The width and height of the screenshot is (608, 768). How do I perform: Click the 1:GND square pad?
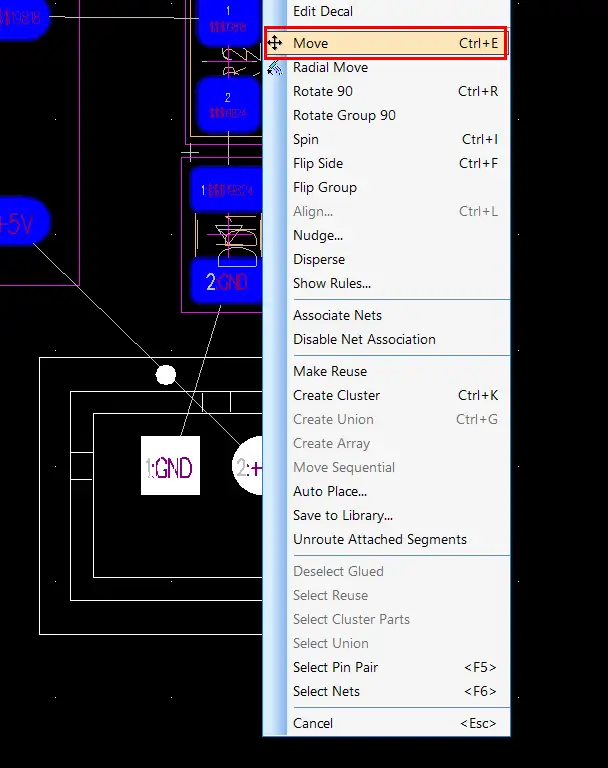point(170,465)
